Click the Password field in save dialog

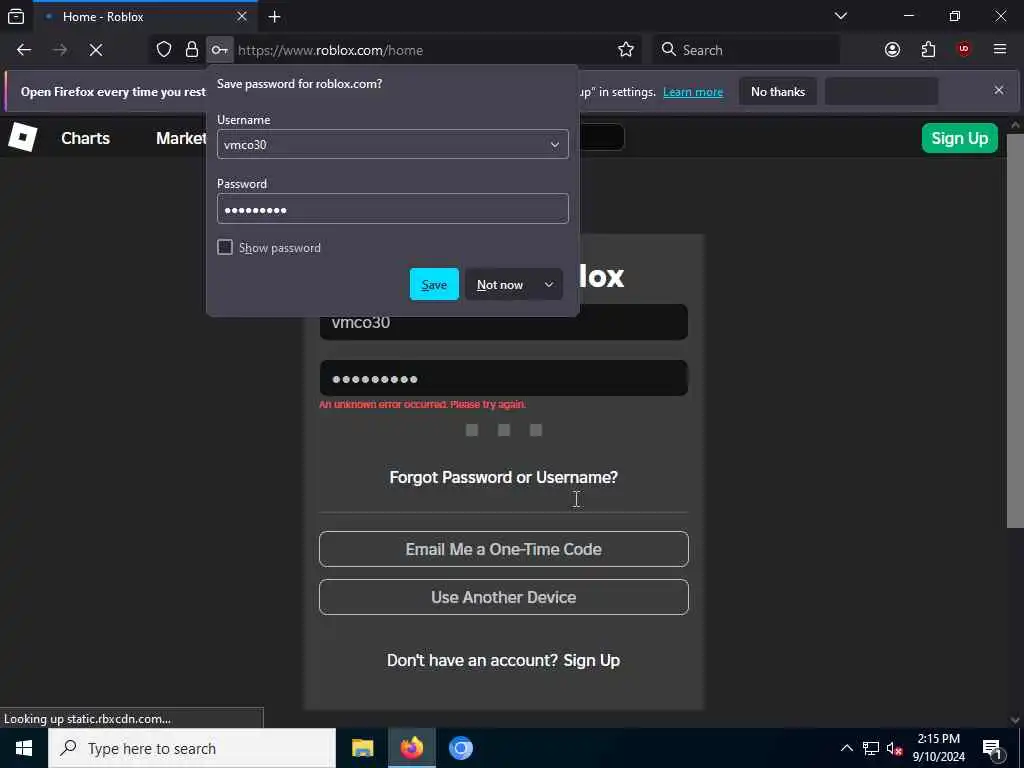click(392, 209)
